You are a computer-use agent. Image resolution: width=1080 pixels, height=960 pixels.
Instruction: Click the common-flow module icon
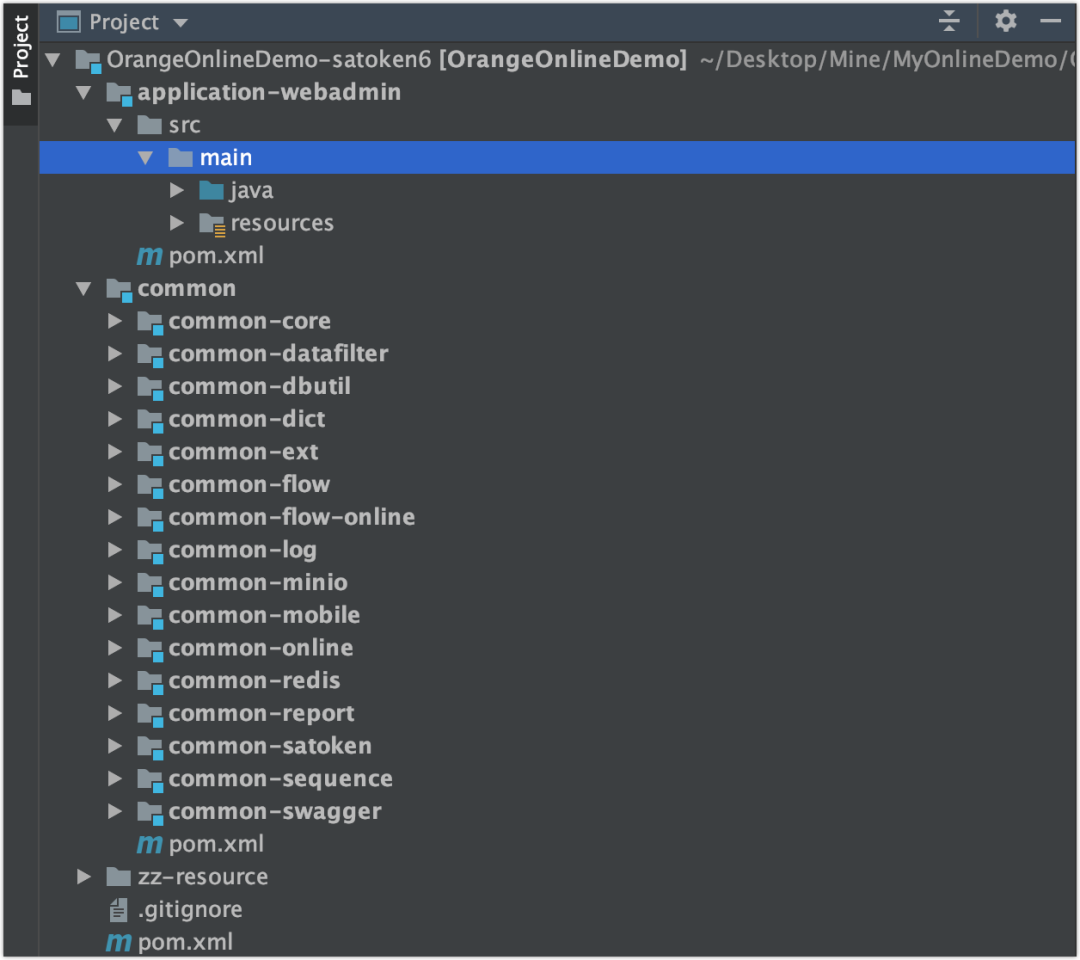149,486
